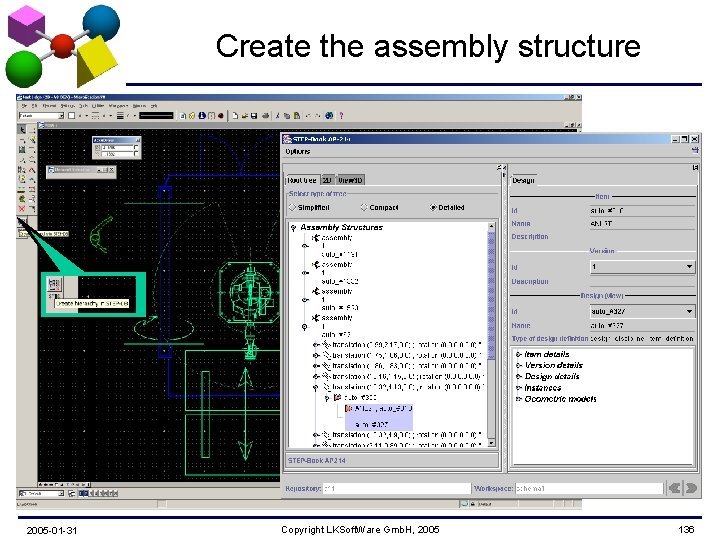Open the File menu in MicroStation
The width and height of the screenshot is (720, 540).
[x=25, y=106]
